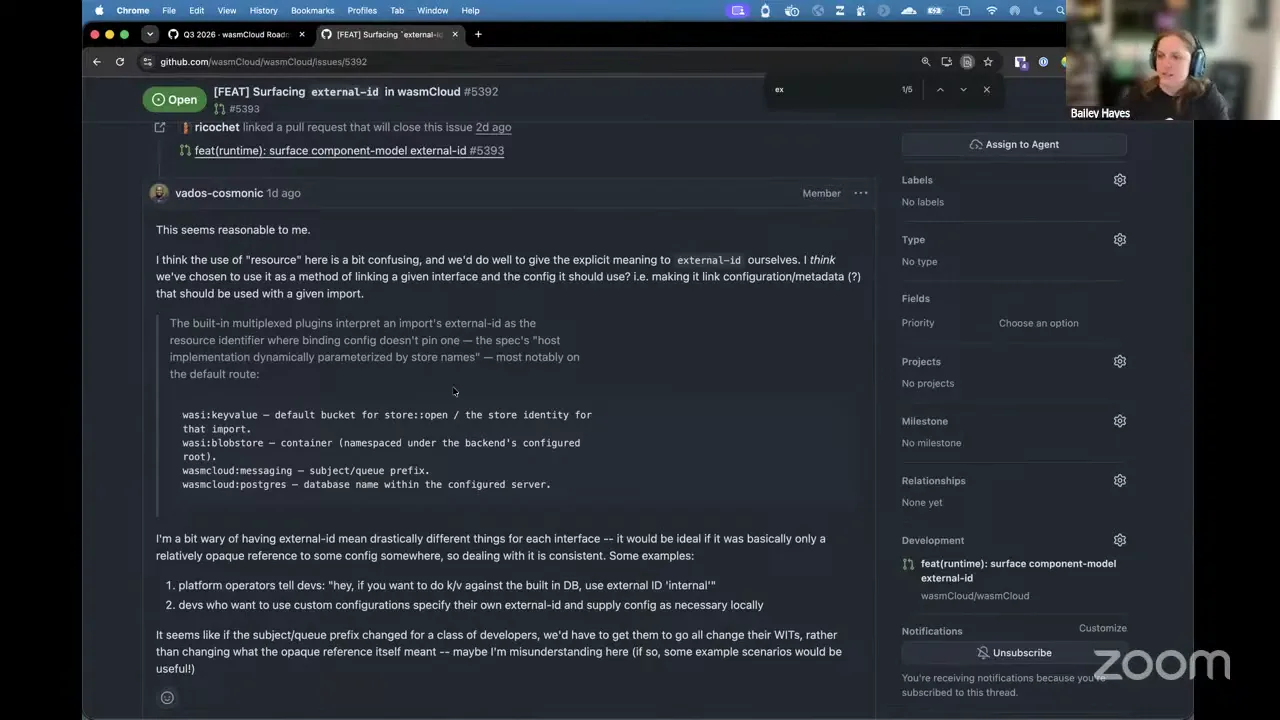Close the Q3 2026 wasmCloud Roadmap tab
Screen dimensions: 1280x720
coord(302,34)
